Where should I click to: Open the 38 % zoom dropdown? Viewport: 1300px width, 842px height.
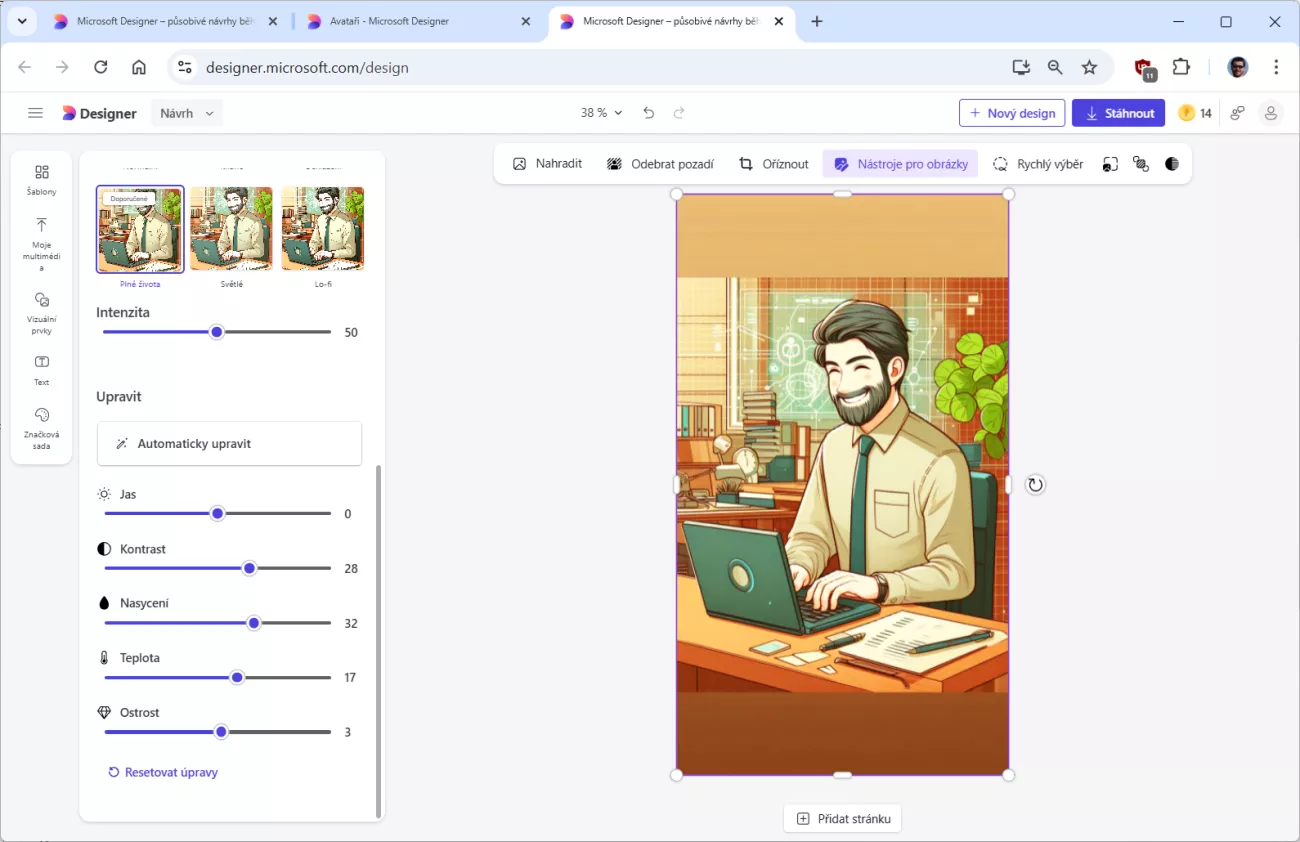(x=601, y=113)
